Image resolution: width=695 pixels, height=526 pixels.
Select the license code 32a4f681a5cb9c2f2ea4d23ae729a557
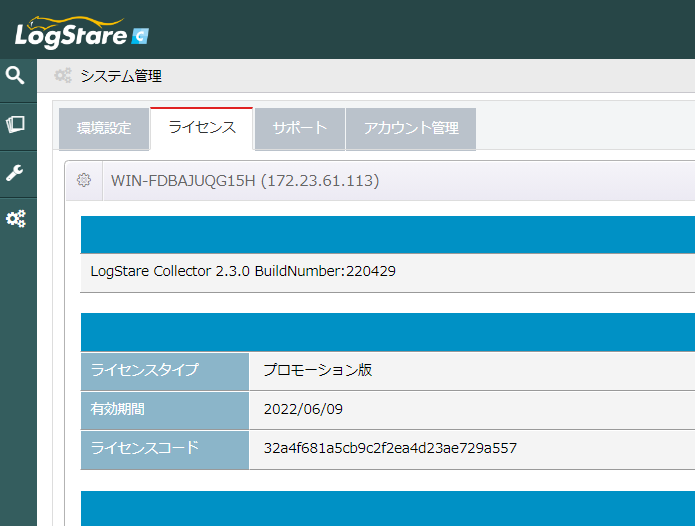(390, 448)
